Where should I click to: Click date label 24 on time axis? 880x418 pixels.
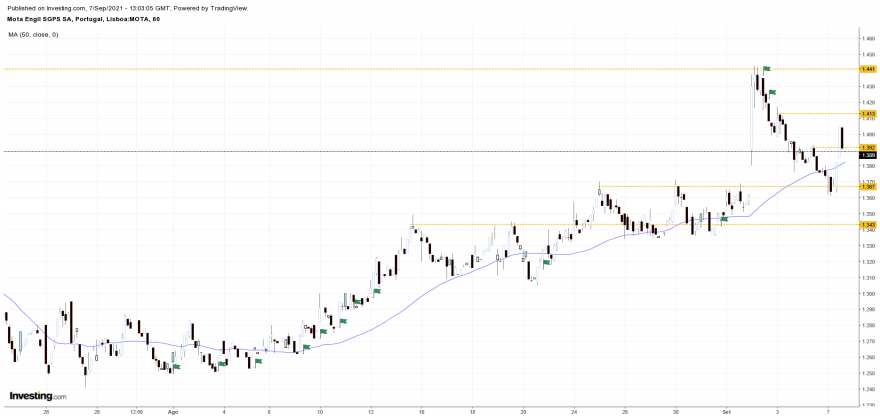575,411
